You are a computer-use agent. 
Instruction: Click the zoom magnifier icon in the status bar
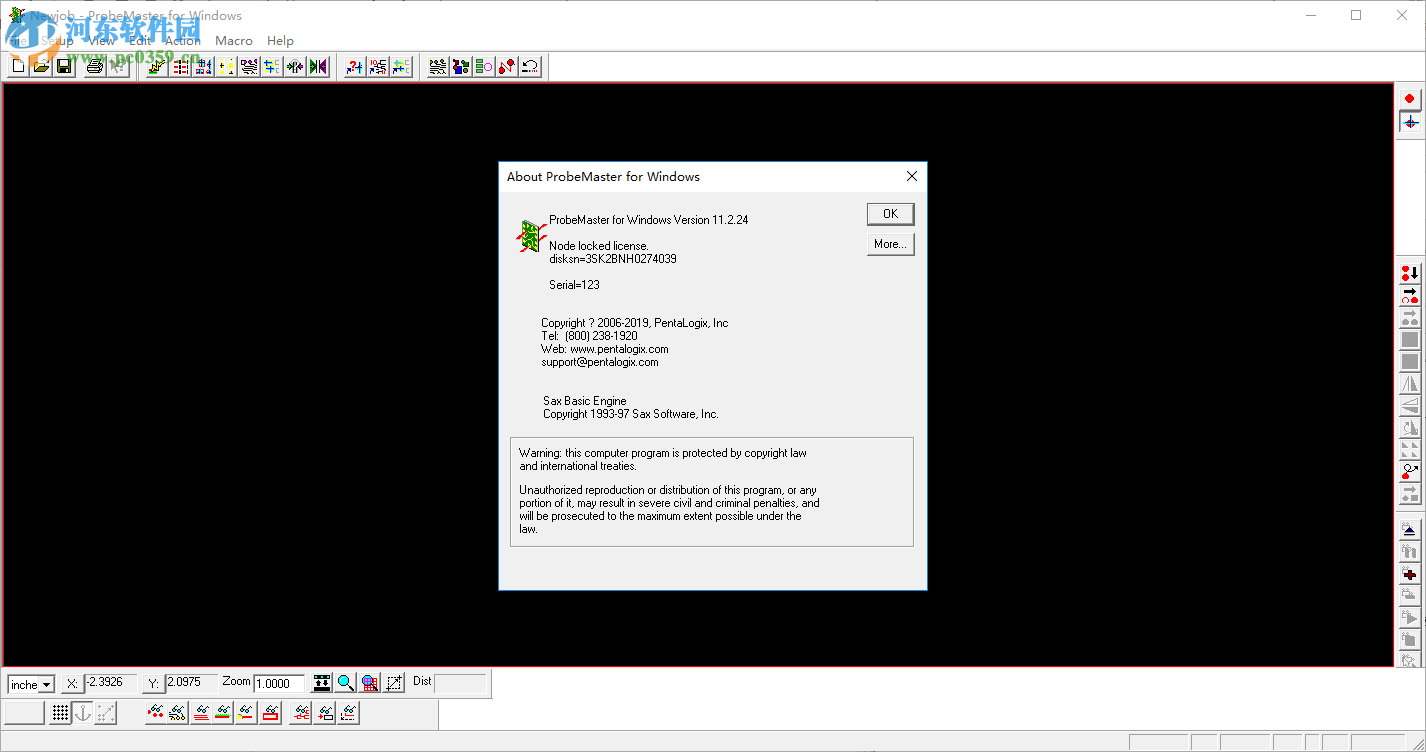click(345, 682)
